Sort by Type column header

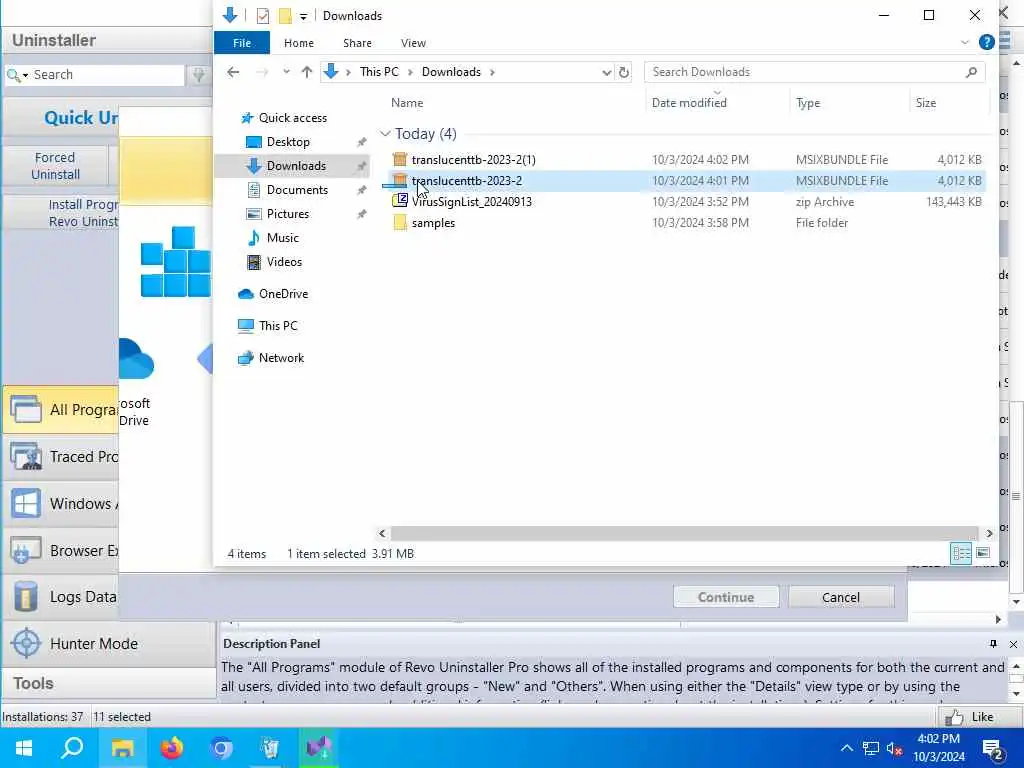click(x=808, y=103)
